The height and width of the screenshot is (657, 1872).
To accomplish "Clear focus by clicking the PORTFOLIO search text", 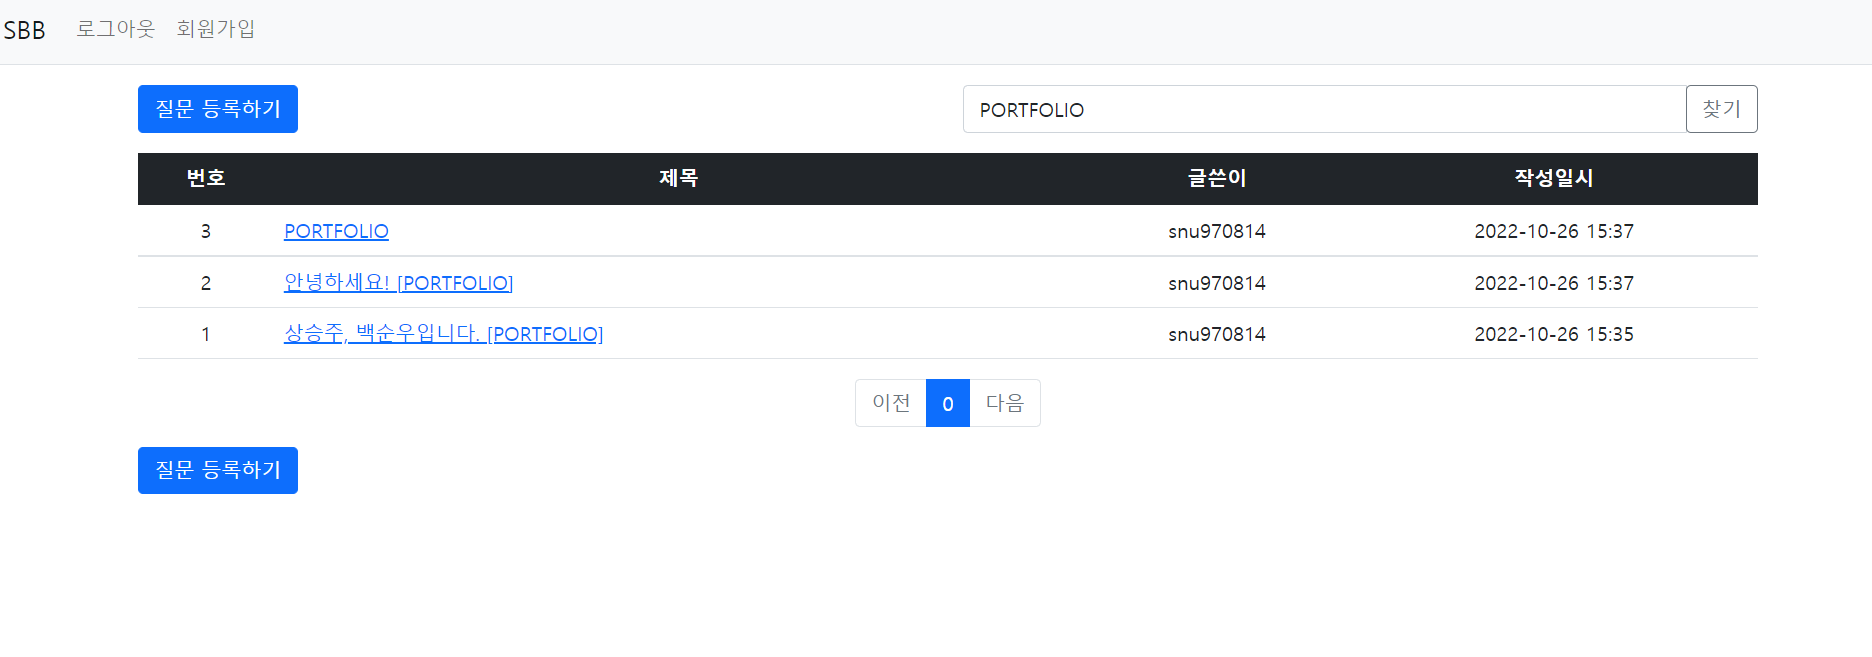I will pyautogui.click(x=1032, y=110).
